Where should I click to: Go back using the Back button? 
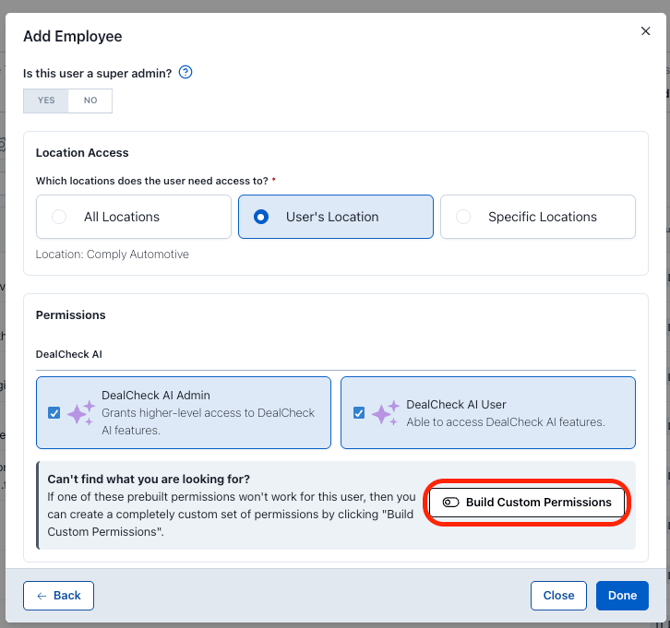pos(59,595)
